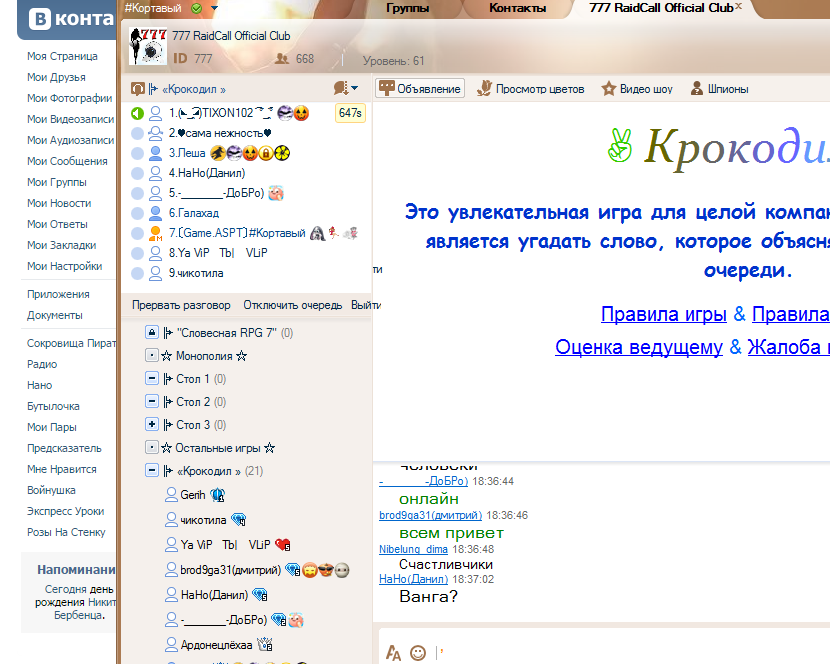Select queue user 6.Галахад
Screen dimensions: 830x664
coord(194,213)
